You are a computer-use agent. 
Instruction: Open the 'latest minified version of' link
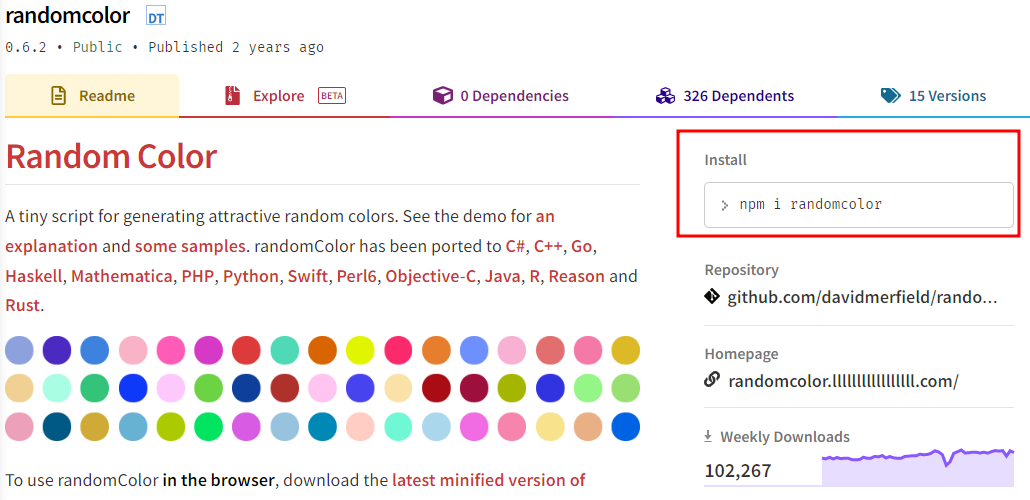(x=489, y=480)
